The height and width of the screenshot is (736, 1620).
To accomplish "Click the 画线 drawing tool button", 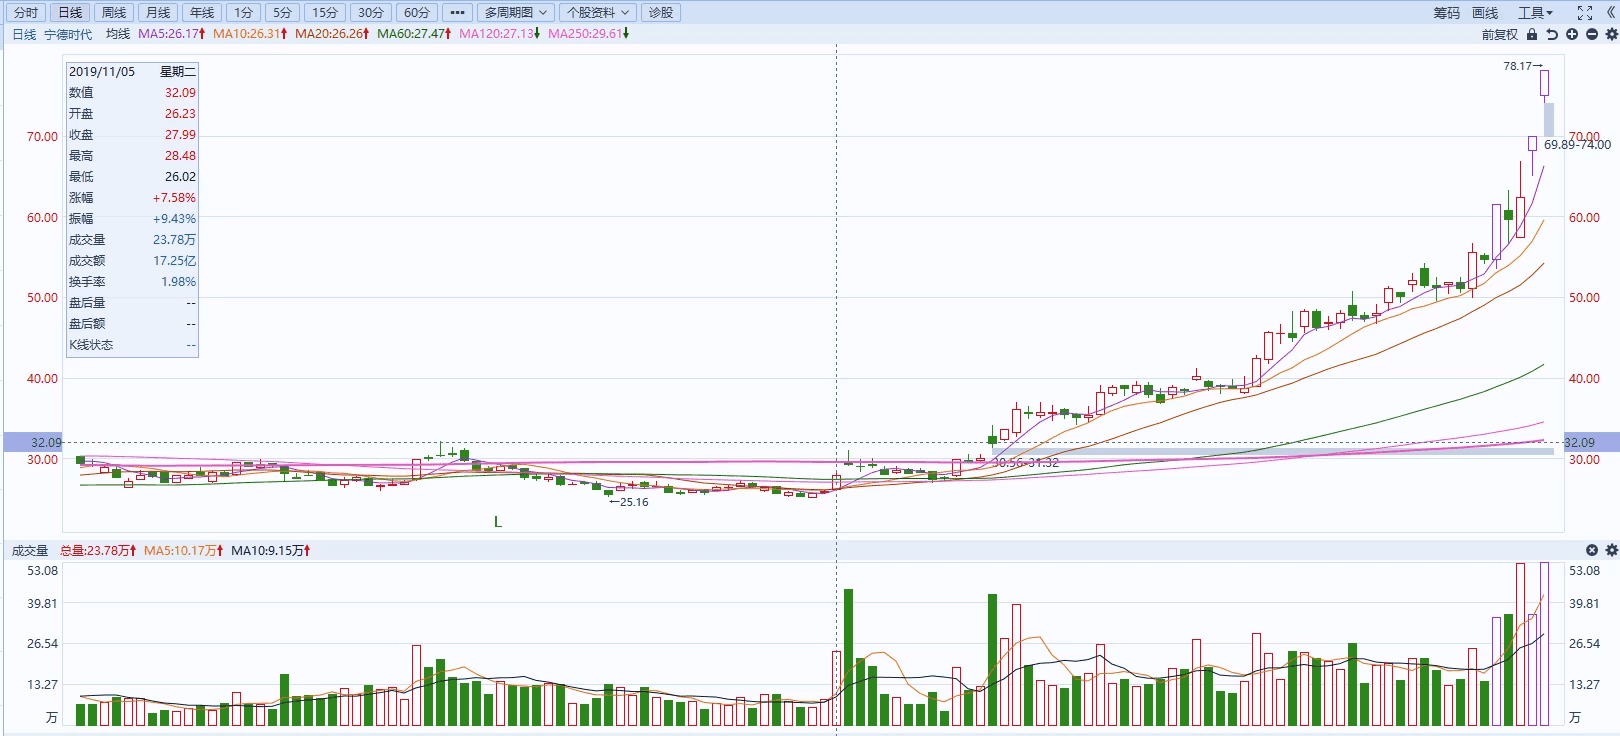I will pyautogui.click(x=1485, y=13).
